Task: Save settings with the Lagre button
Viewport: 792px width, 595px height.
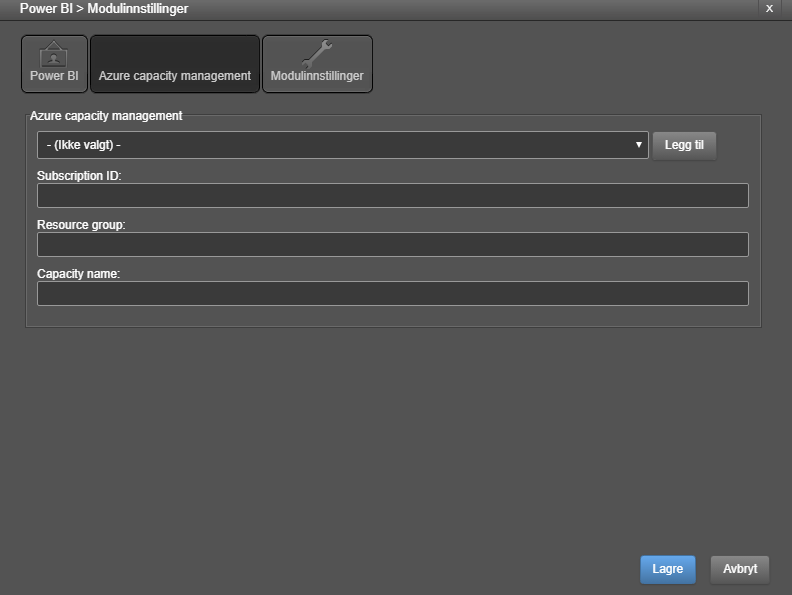Action: point(667,569)
